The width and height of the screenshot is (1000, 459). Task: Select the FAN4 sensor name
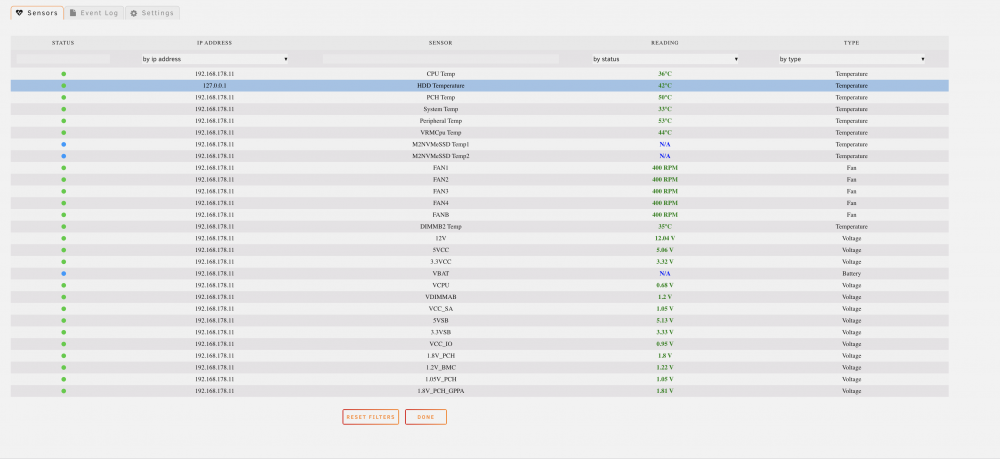tap(440, 203)
